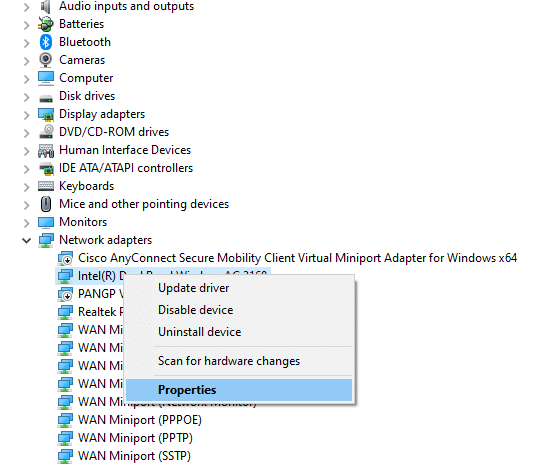The image size is (552, 464).
Task: Expand the Monitors category
Action: (x=26, y=222)
